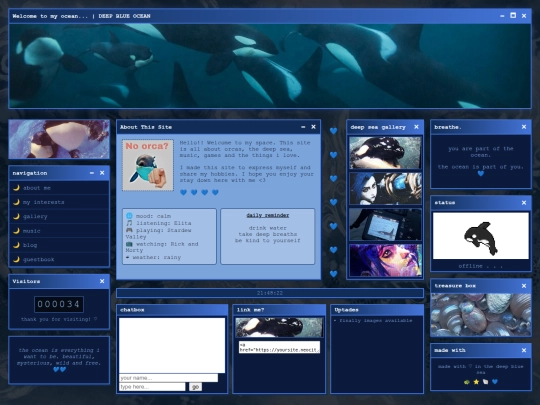Click the orca banner in link me box
The width and height of the screenshot is (540, 405).
click(279, 327)
